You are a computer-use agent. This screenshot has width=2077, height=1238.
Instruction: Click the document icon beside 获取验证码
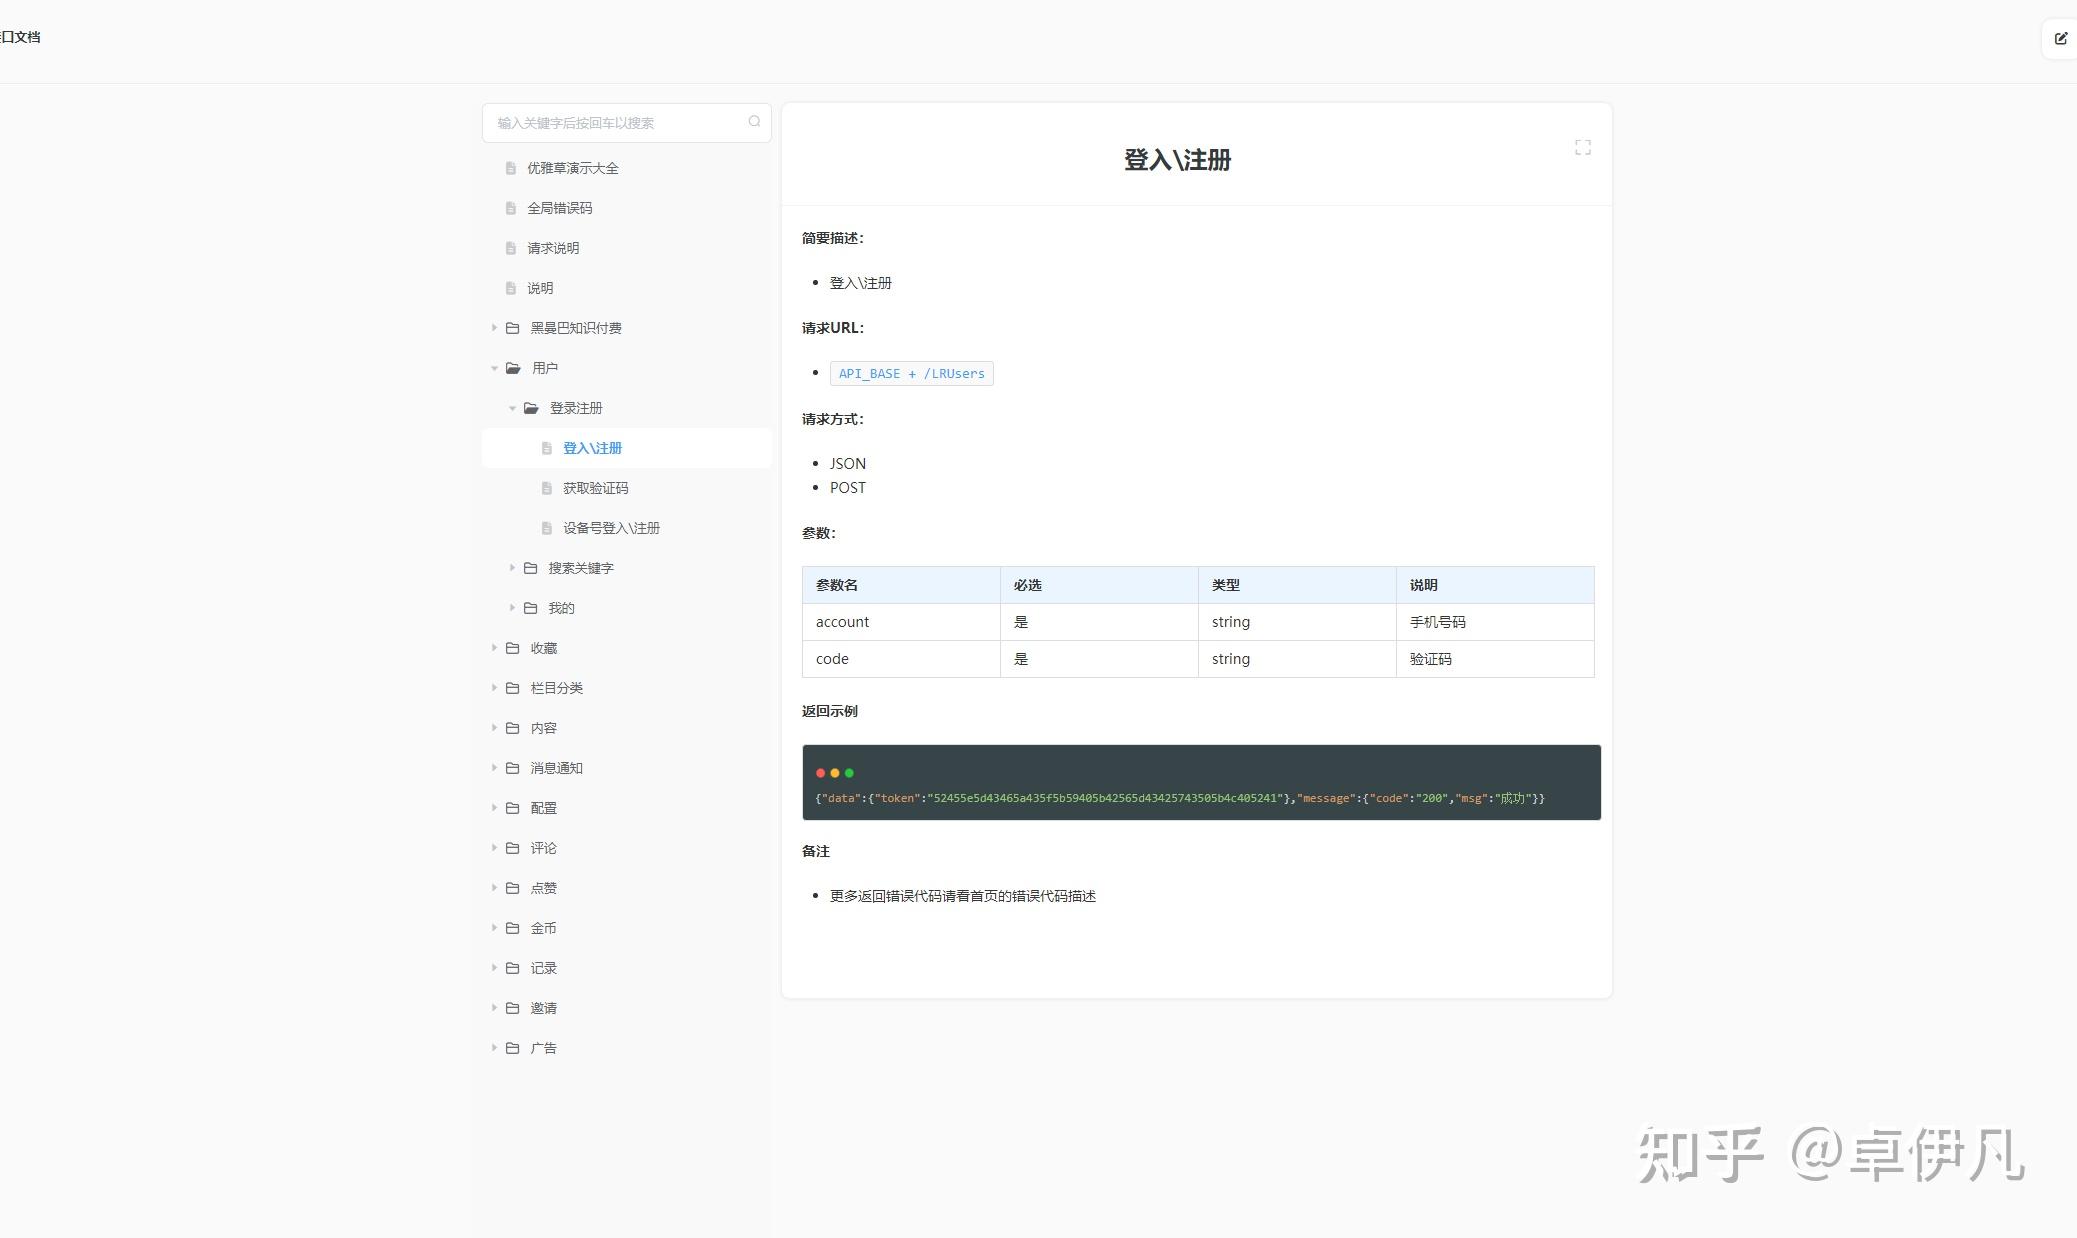coord(545,488)
